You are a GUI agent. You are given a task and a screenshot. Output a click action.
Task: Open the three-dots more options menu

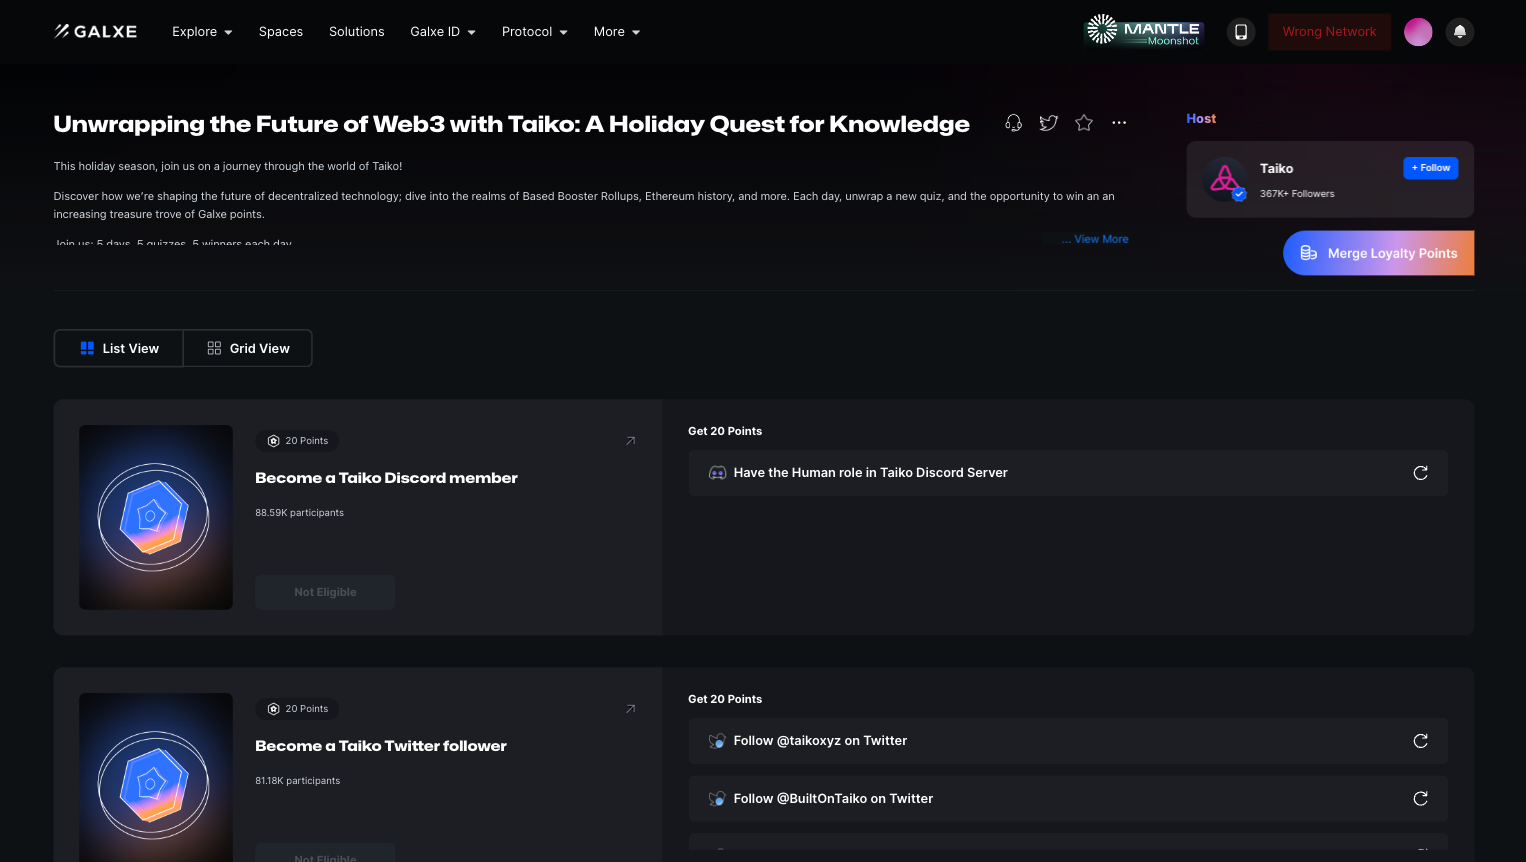(x=1119, y=123)
